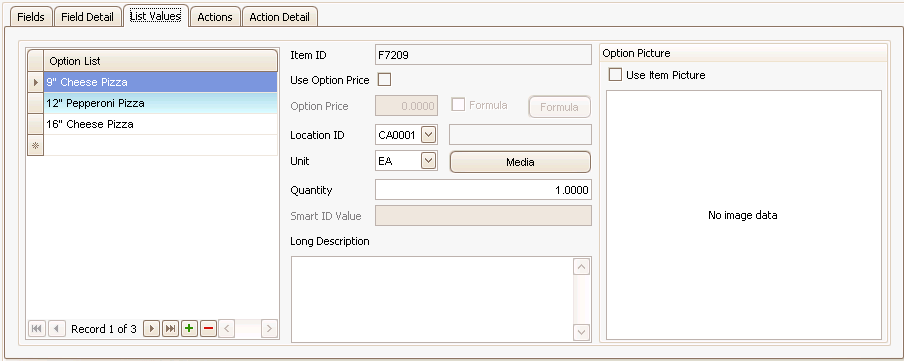Click the Media button
The image size is (904, 361).
tap(520, 162)
